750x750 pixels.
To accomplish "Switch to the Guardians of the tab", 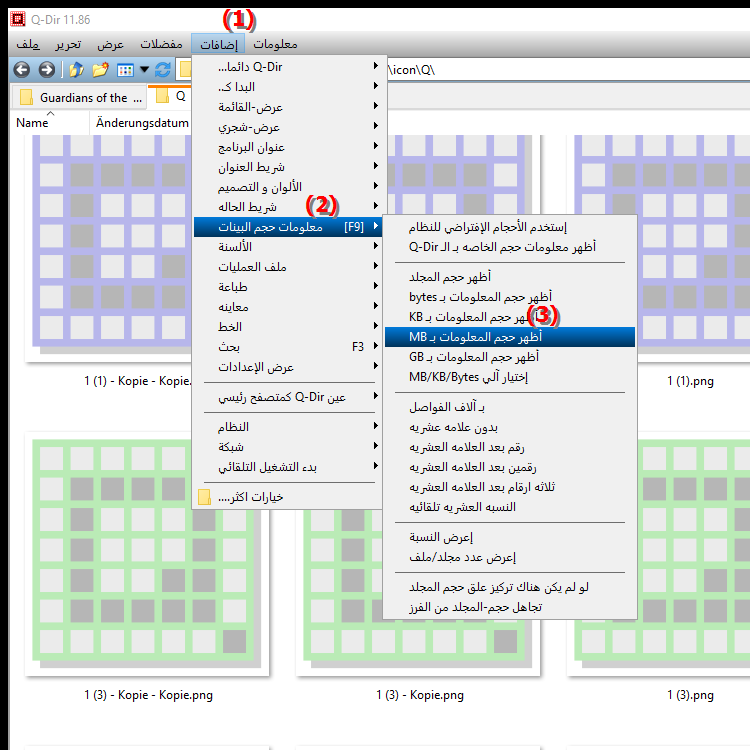I will pos(78,98).
